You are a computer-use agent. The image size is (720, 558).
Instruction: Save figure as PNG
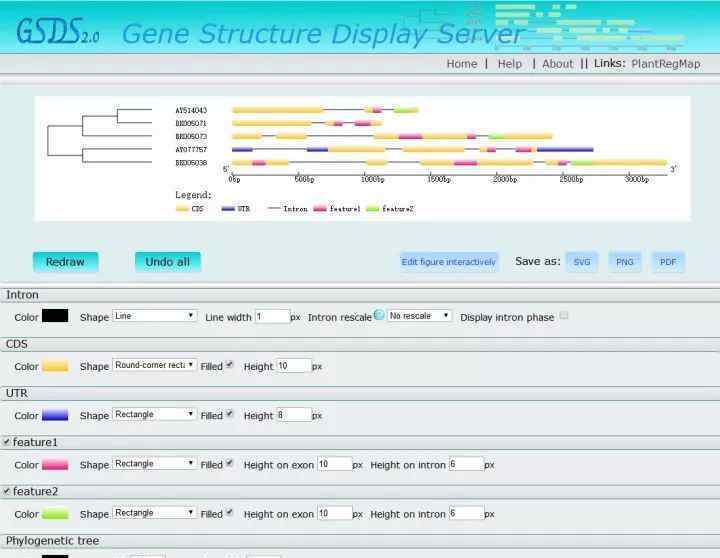tap(624, 262)
